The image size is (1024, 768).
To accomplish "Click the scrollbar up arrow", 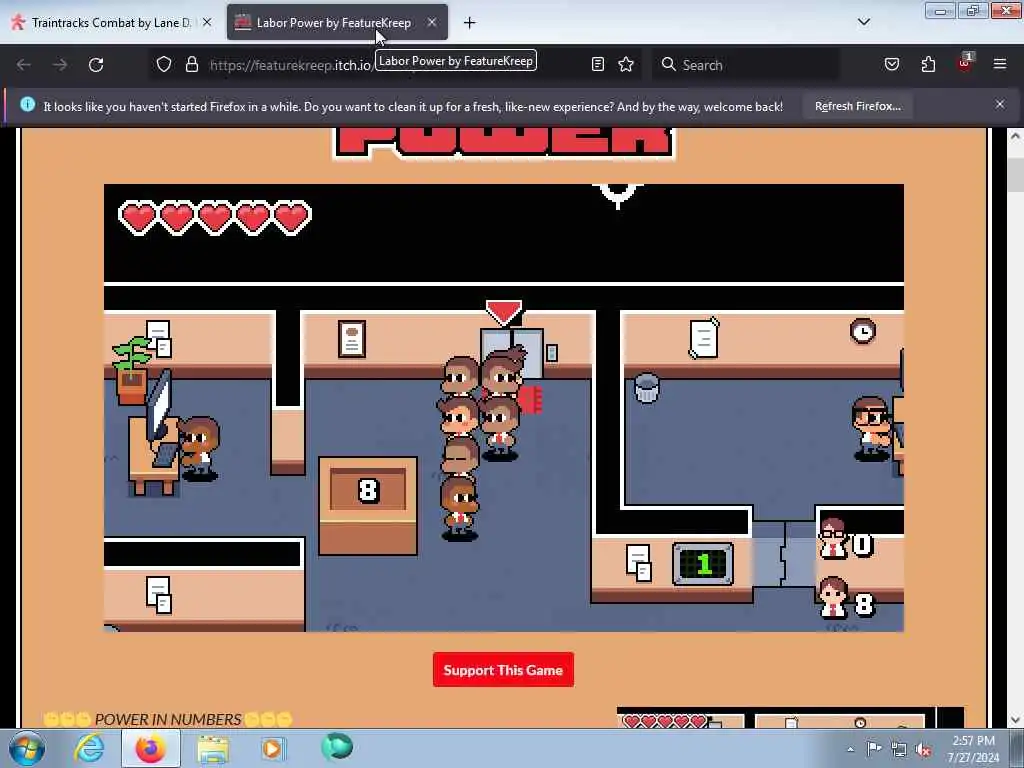I will pos(1015,136).
